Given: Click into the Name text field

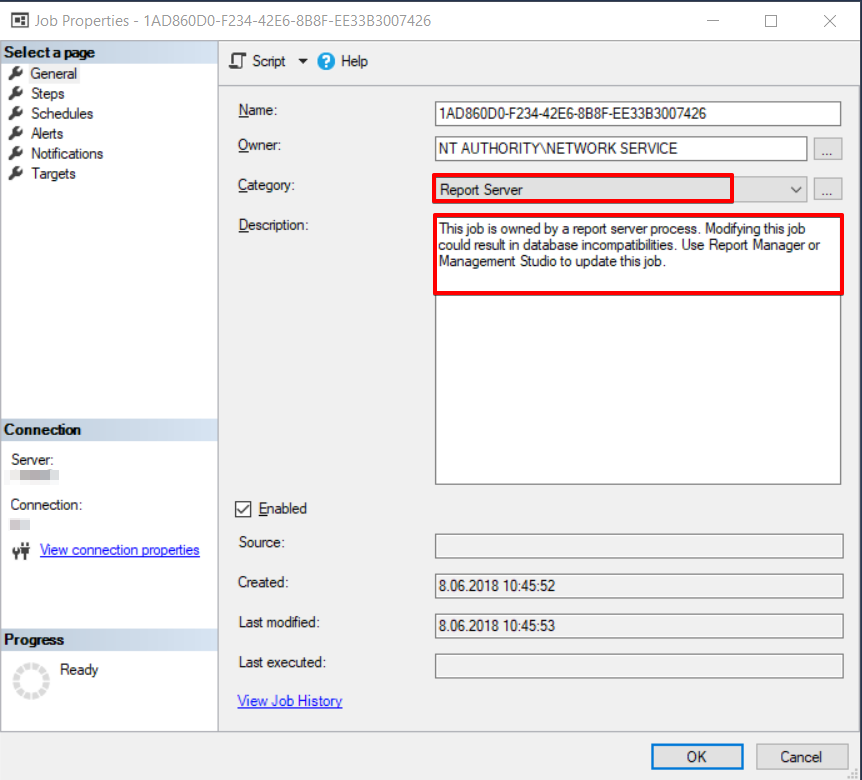Looking at the screenshot, I should pos(637,113).
